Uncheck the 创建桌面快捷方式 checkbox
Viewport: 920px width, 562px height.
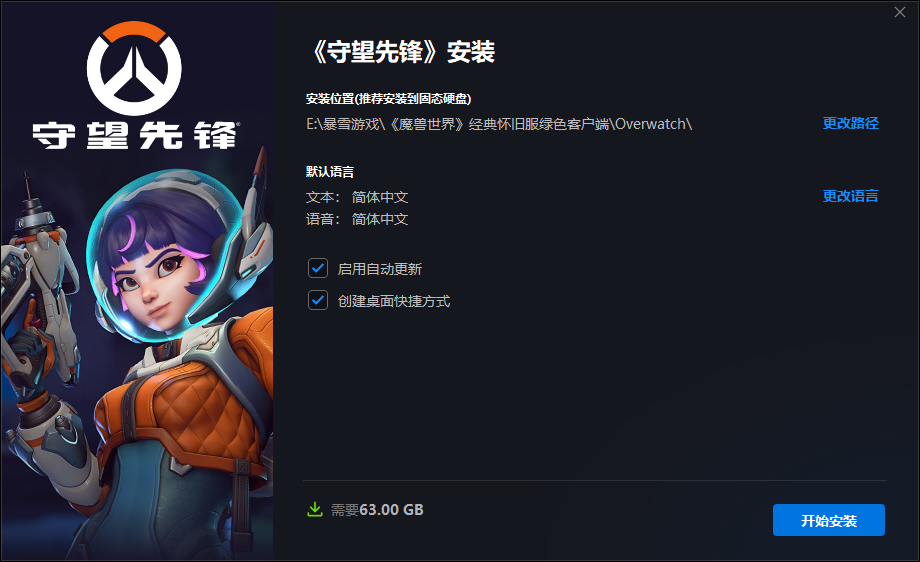coord(318,300)
